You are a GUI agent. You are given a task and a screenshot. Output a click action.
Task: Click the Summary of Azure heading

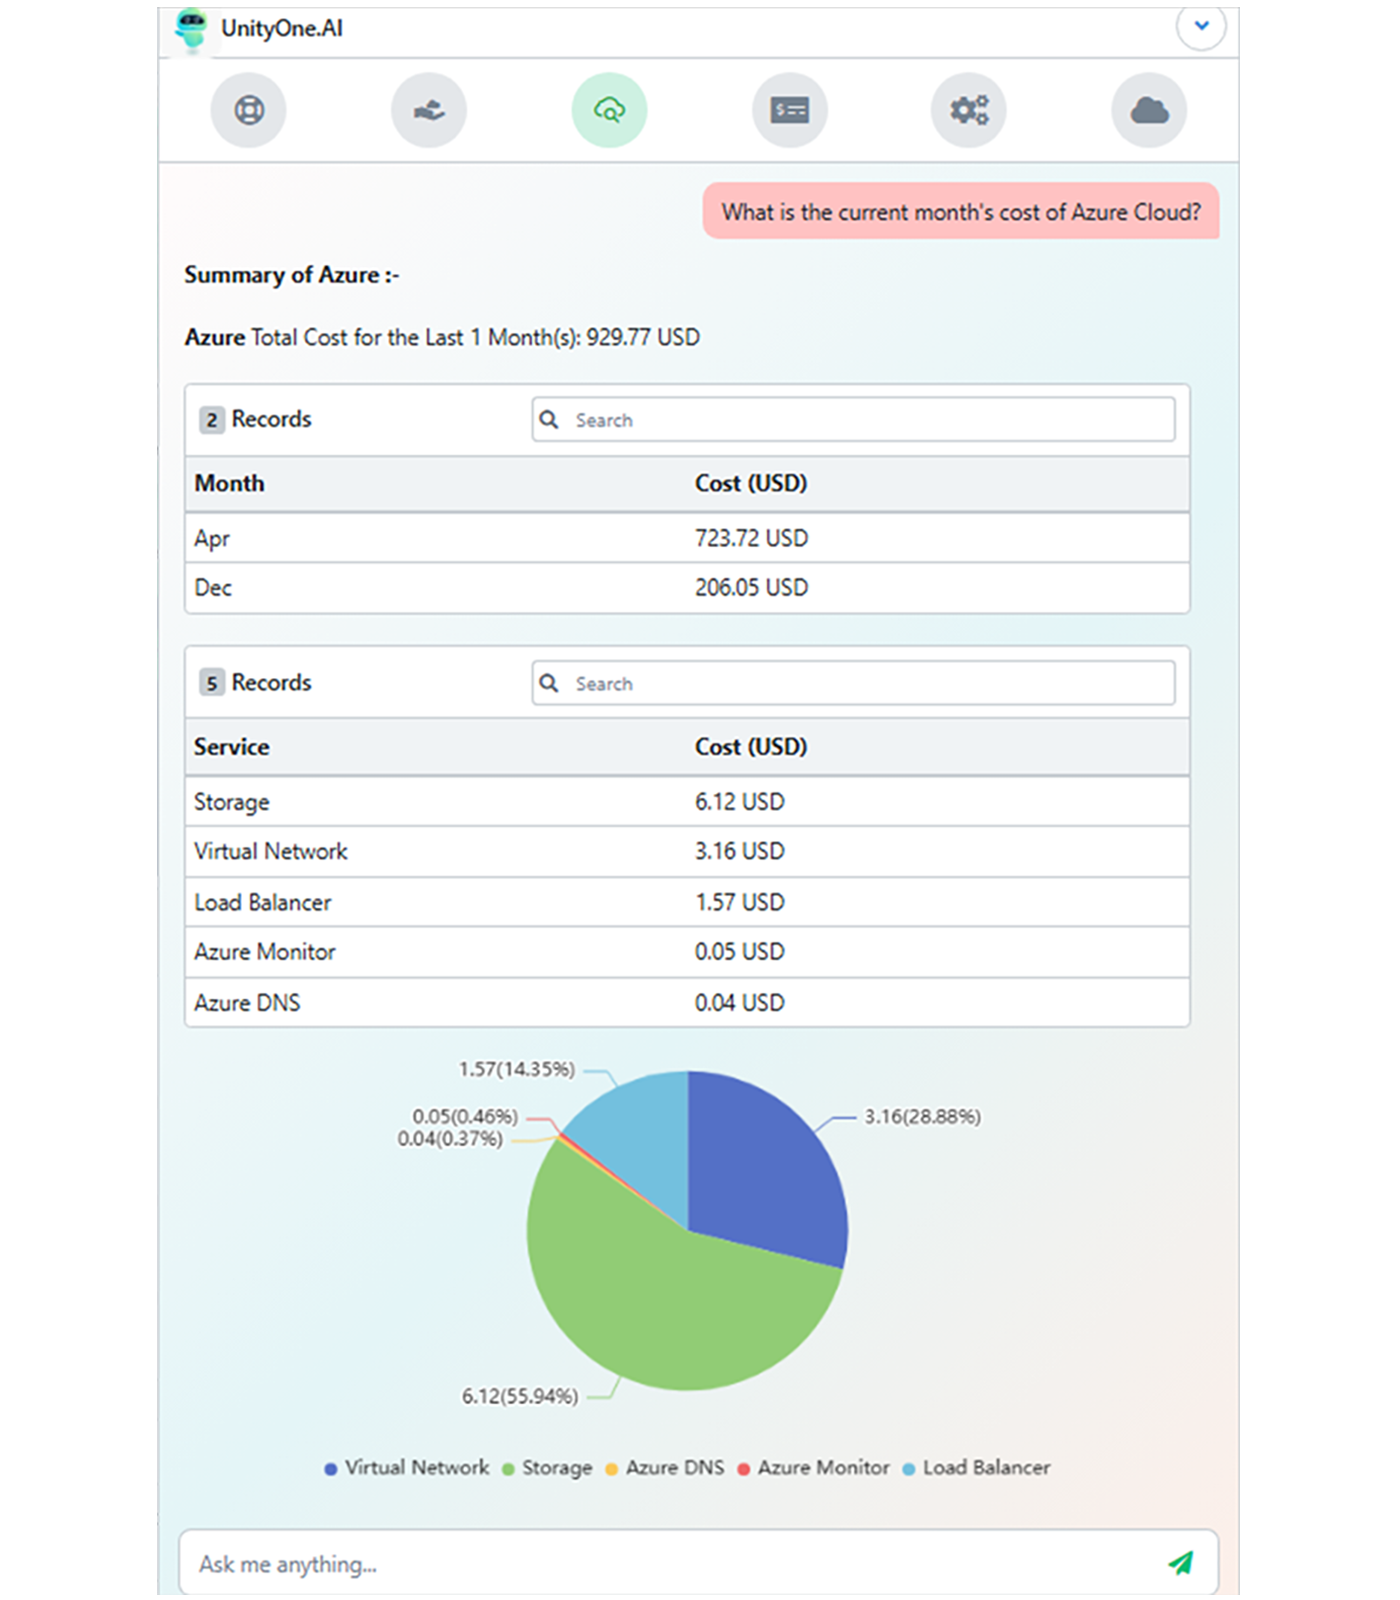pyautogui.click(x=291, y=275)
